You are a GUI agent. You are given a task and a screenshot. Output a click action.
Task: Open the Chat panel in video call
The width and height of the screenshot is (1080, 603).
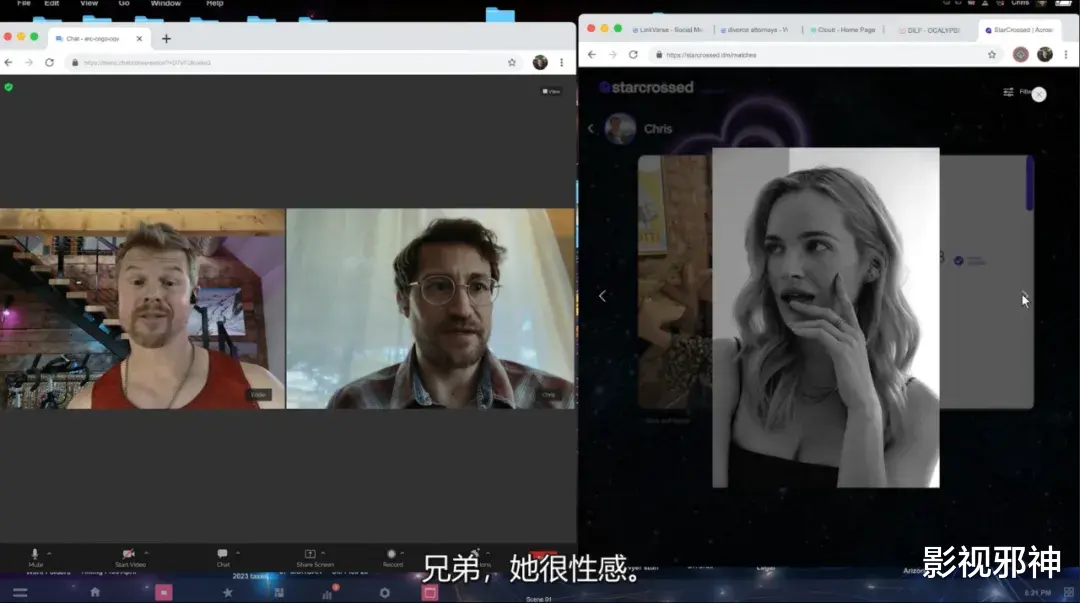click(x=222, y=558)
